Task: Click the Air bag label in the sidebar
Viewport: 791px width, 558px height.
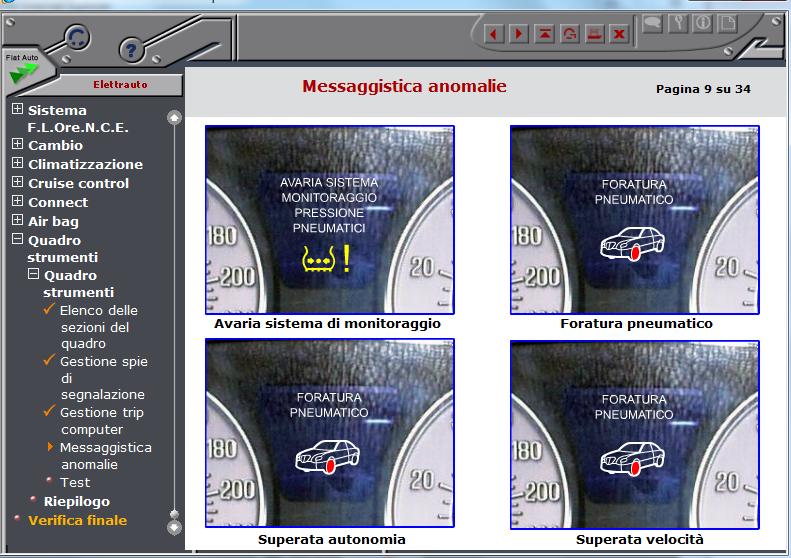Action: [x=53, y=221]
